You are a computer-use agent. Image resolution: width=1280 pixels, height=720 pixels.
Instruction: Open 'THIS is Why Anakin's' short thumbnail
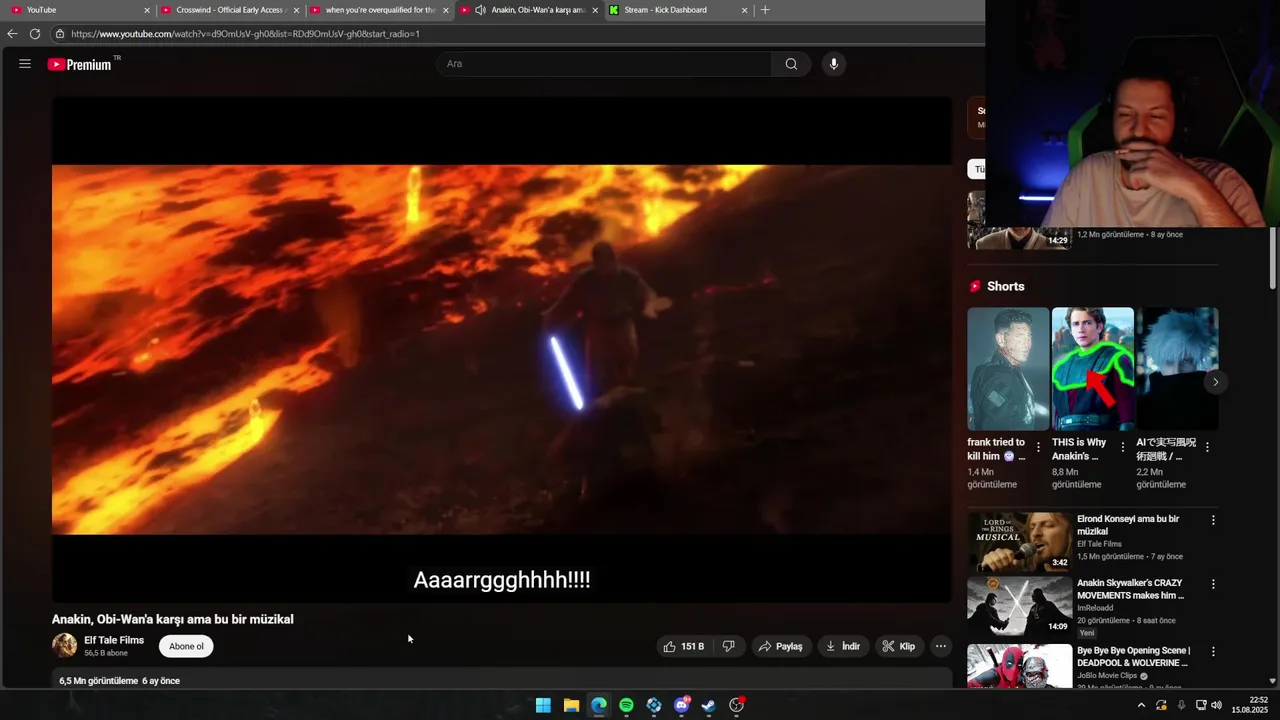(x=1092, y=369)
